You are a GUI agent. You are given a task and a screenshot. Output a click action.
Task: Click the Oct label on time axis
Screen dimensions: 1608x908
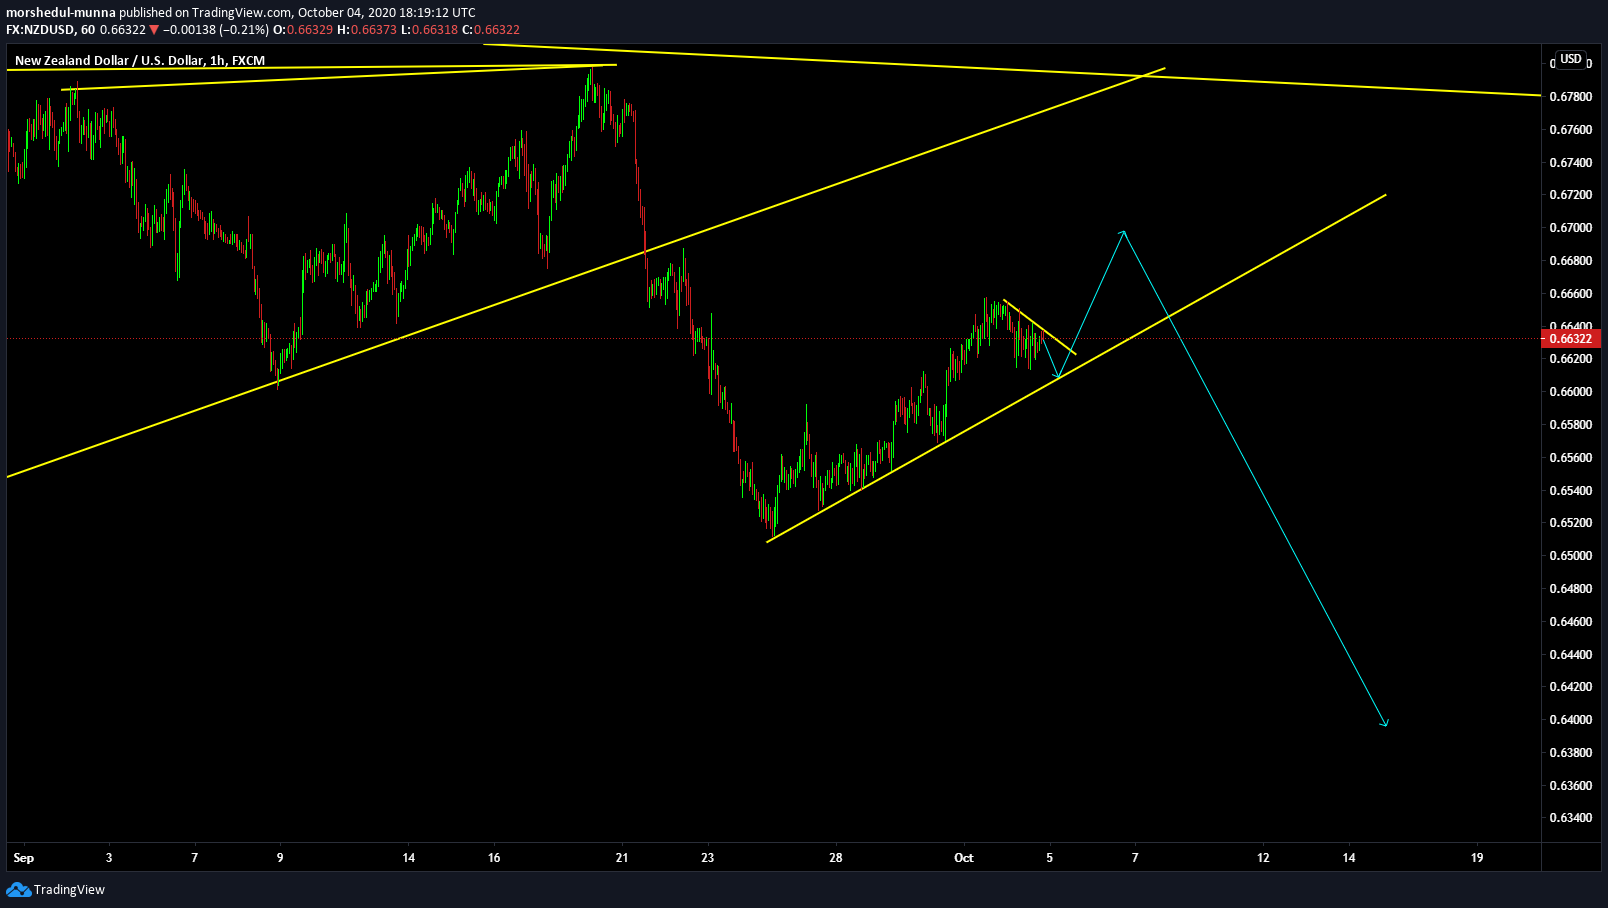(964, 858)
